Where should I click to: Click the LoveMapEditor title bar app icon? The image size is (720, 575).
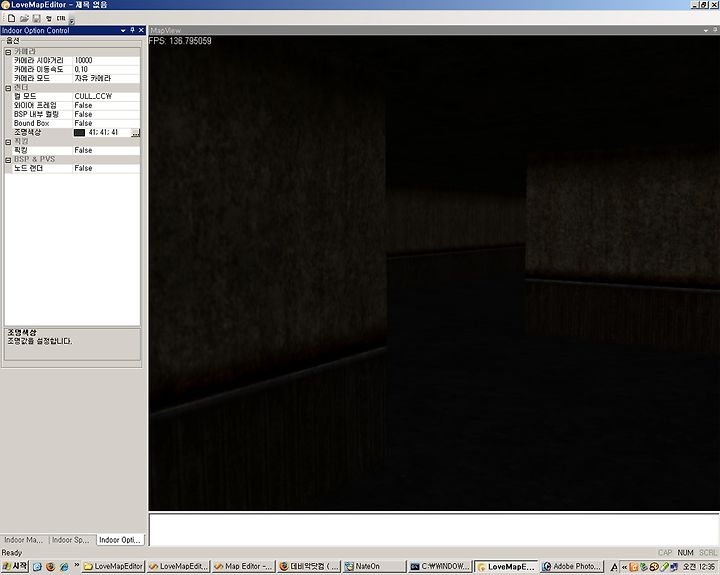coord(6,5)
